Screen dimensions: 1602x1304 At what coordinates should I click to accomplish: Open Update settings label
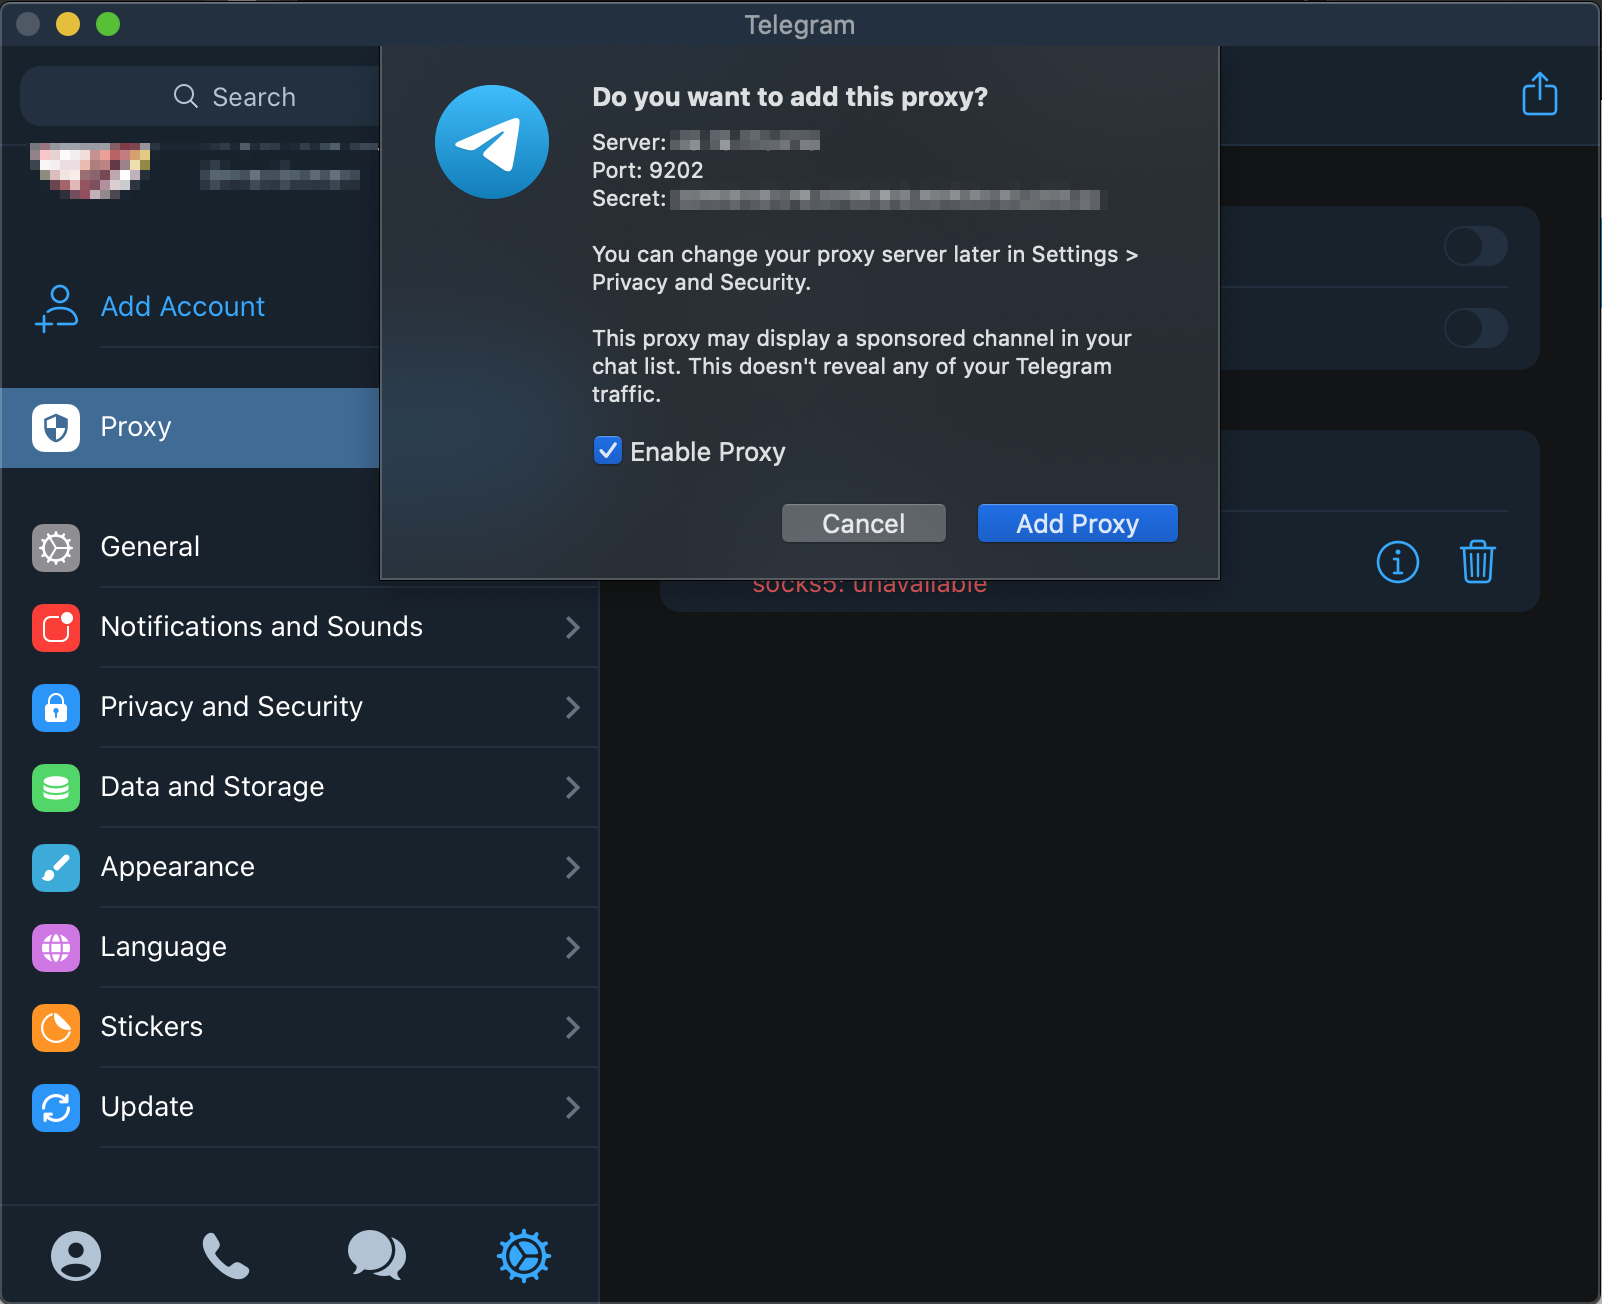(x=148, y=1107)
